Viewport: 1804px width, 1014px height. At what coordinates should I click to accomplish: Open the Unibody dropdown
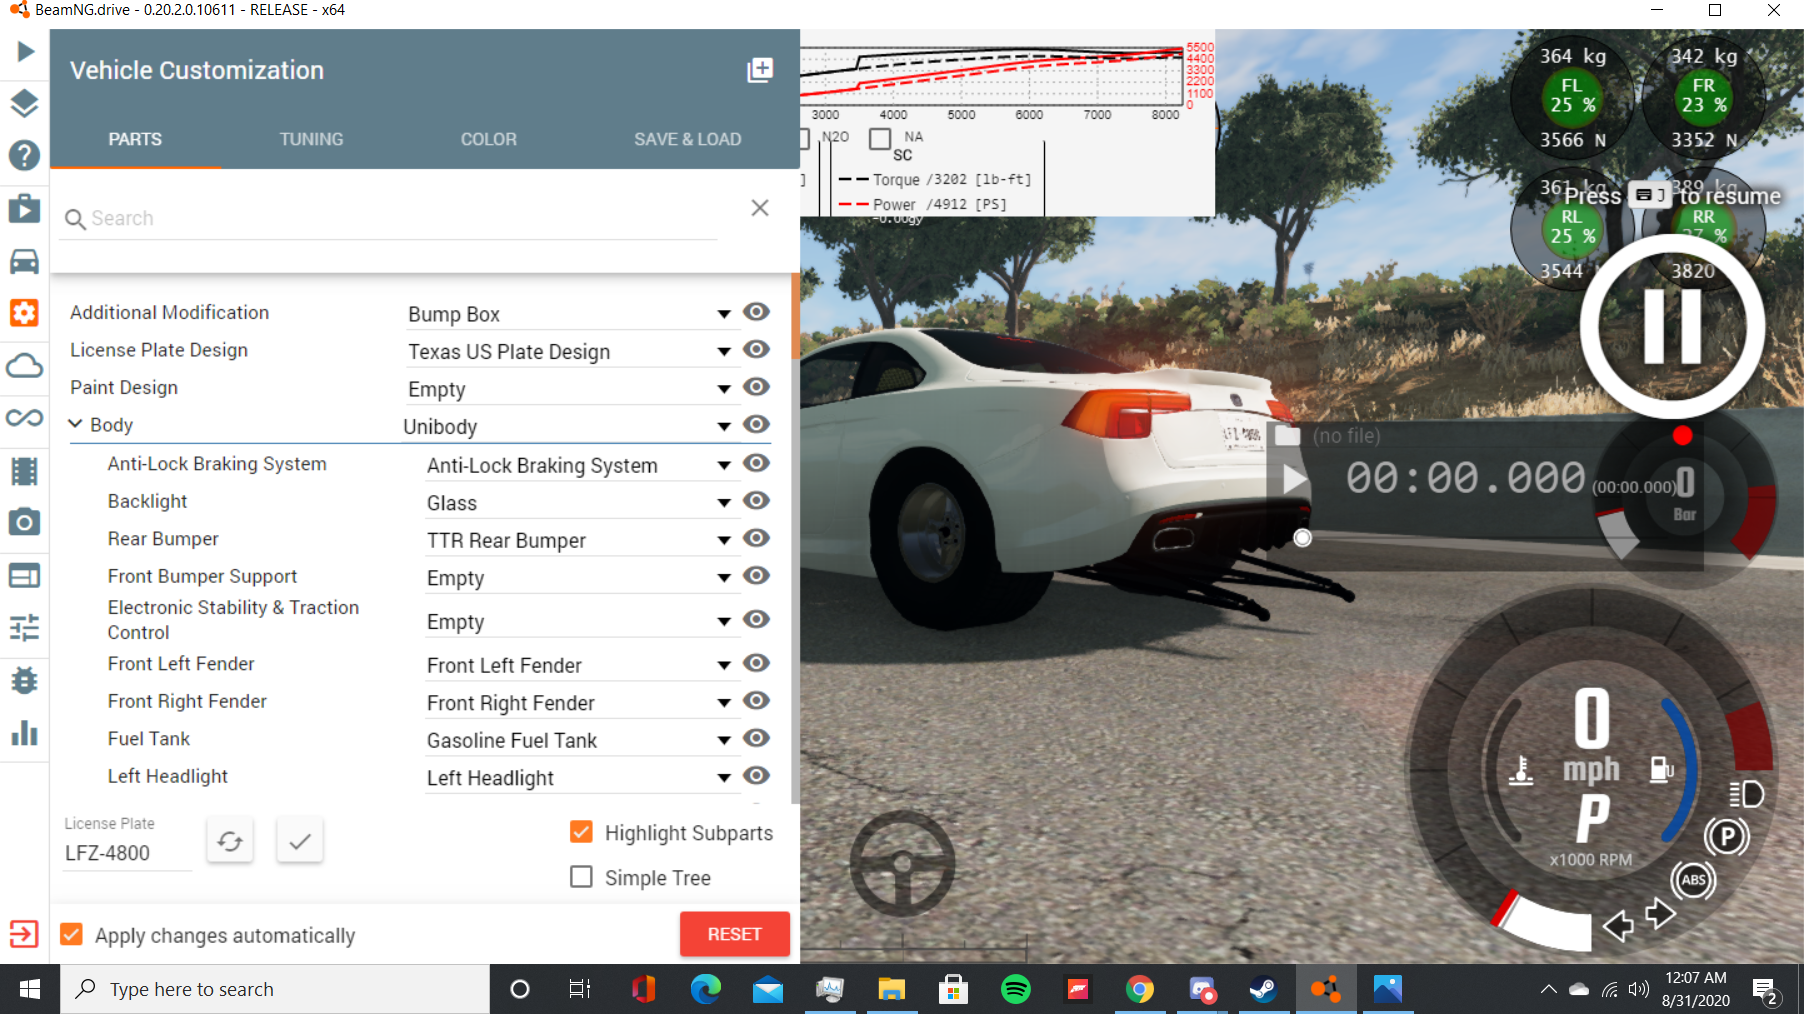click(570, 427)
